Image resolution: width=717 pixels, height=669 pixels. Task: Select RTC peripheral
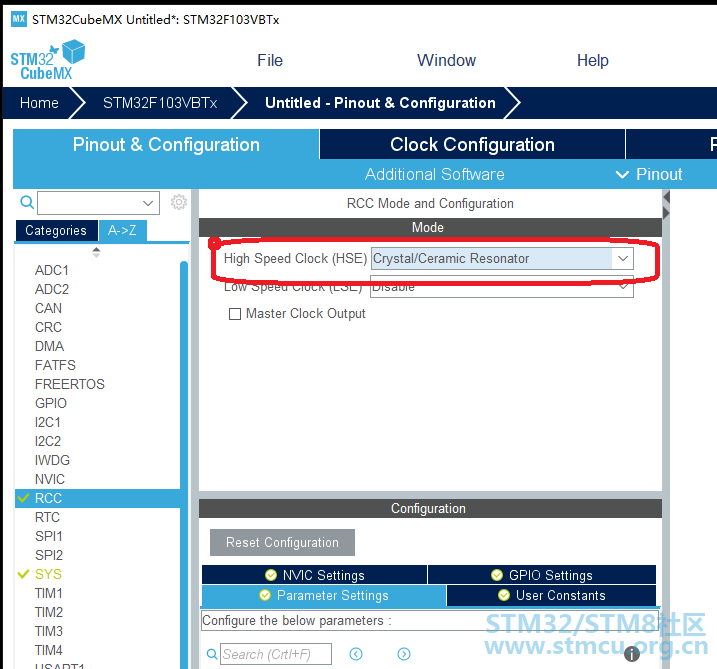click(x=47, y=517)
